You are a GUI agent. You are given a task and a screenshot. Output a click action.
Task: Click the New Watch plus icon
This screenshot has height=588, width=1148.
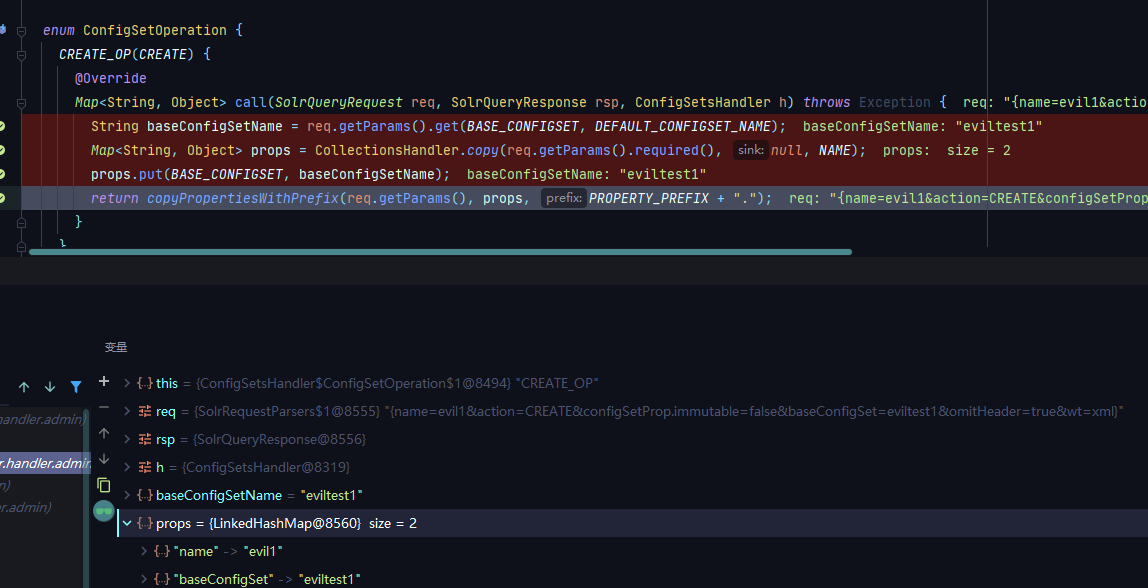[104, 382]
